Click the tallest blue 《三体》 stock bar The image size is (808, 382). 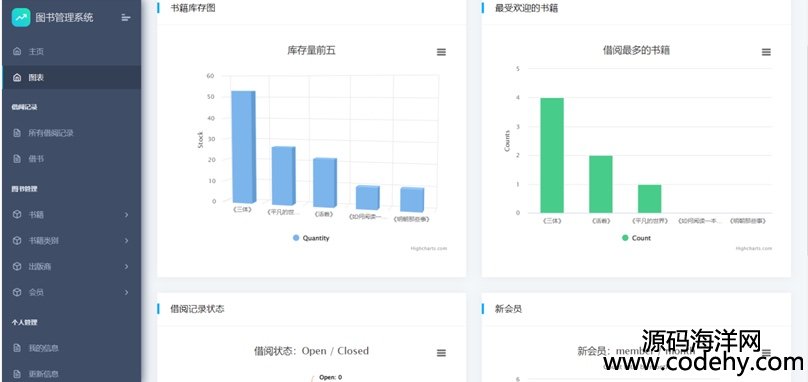point(243,147)
